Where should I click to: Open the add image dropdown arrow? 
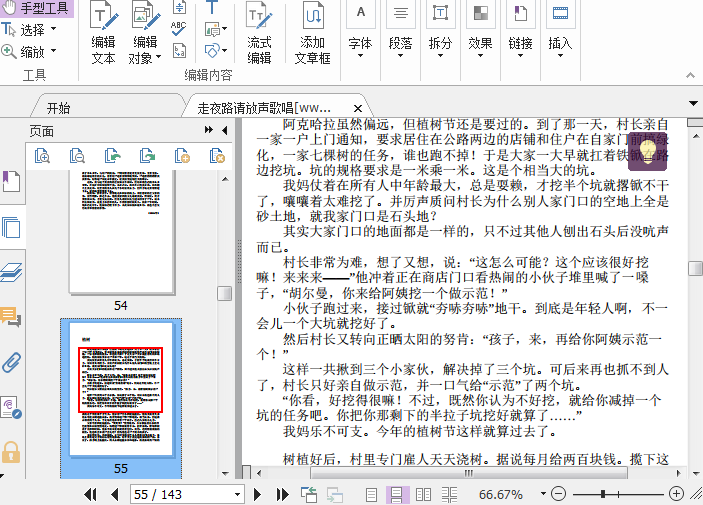point(224,29)
